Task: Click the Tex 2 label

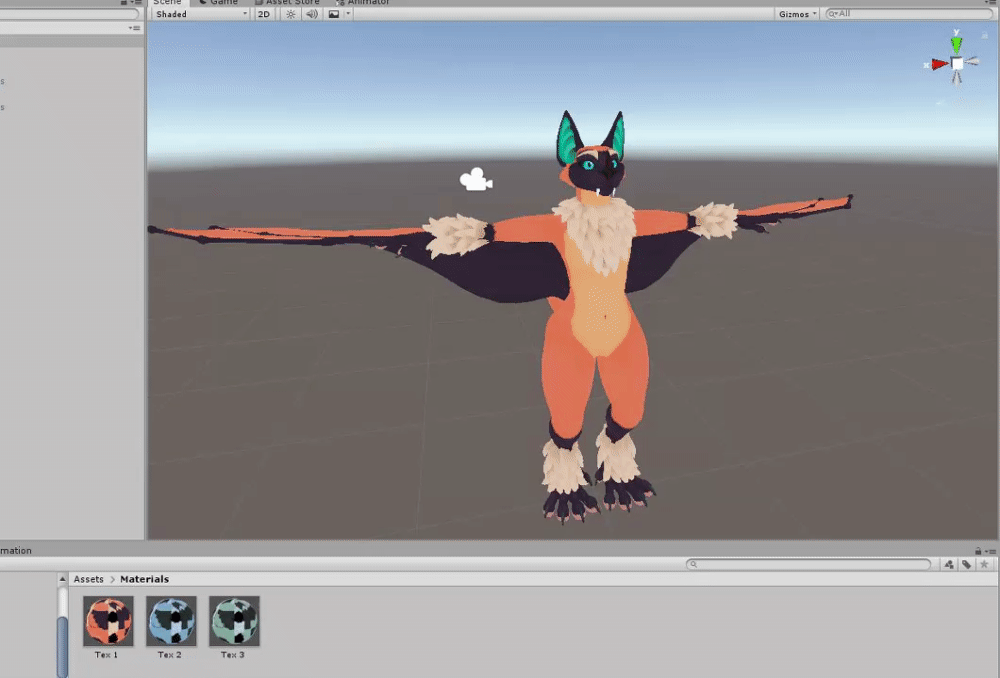Action: (170, 654)
